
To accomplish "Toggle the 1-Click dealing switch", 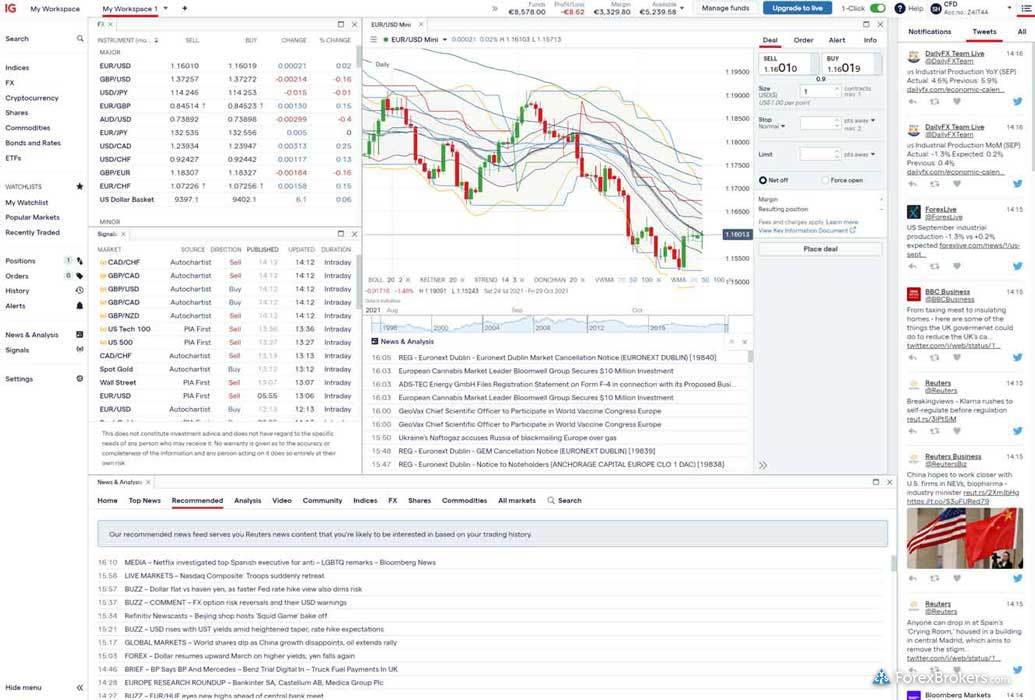I will pyautogui.click(x=877, y=8).
